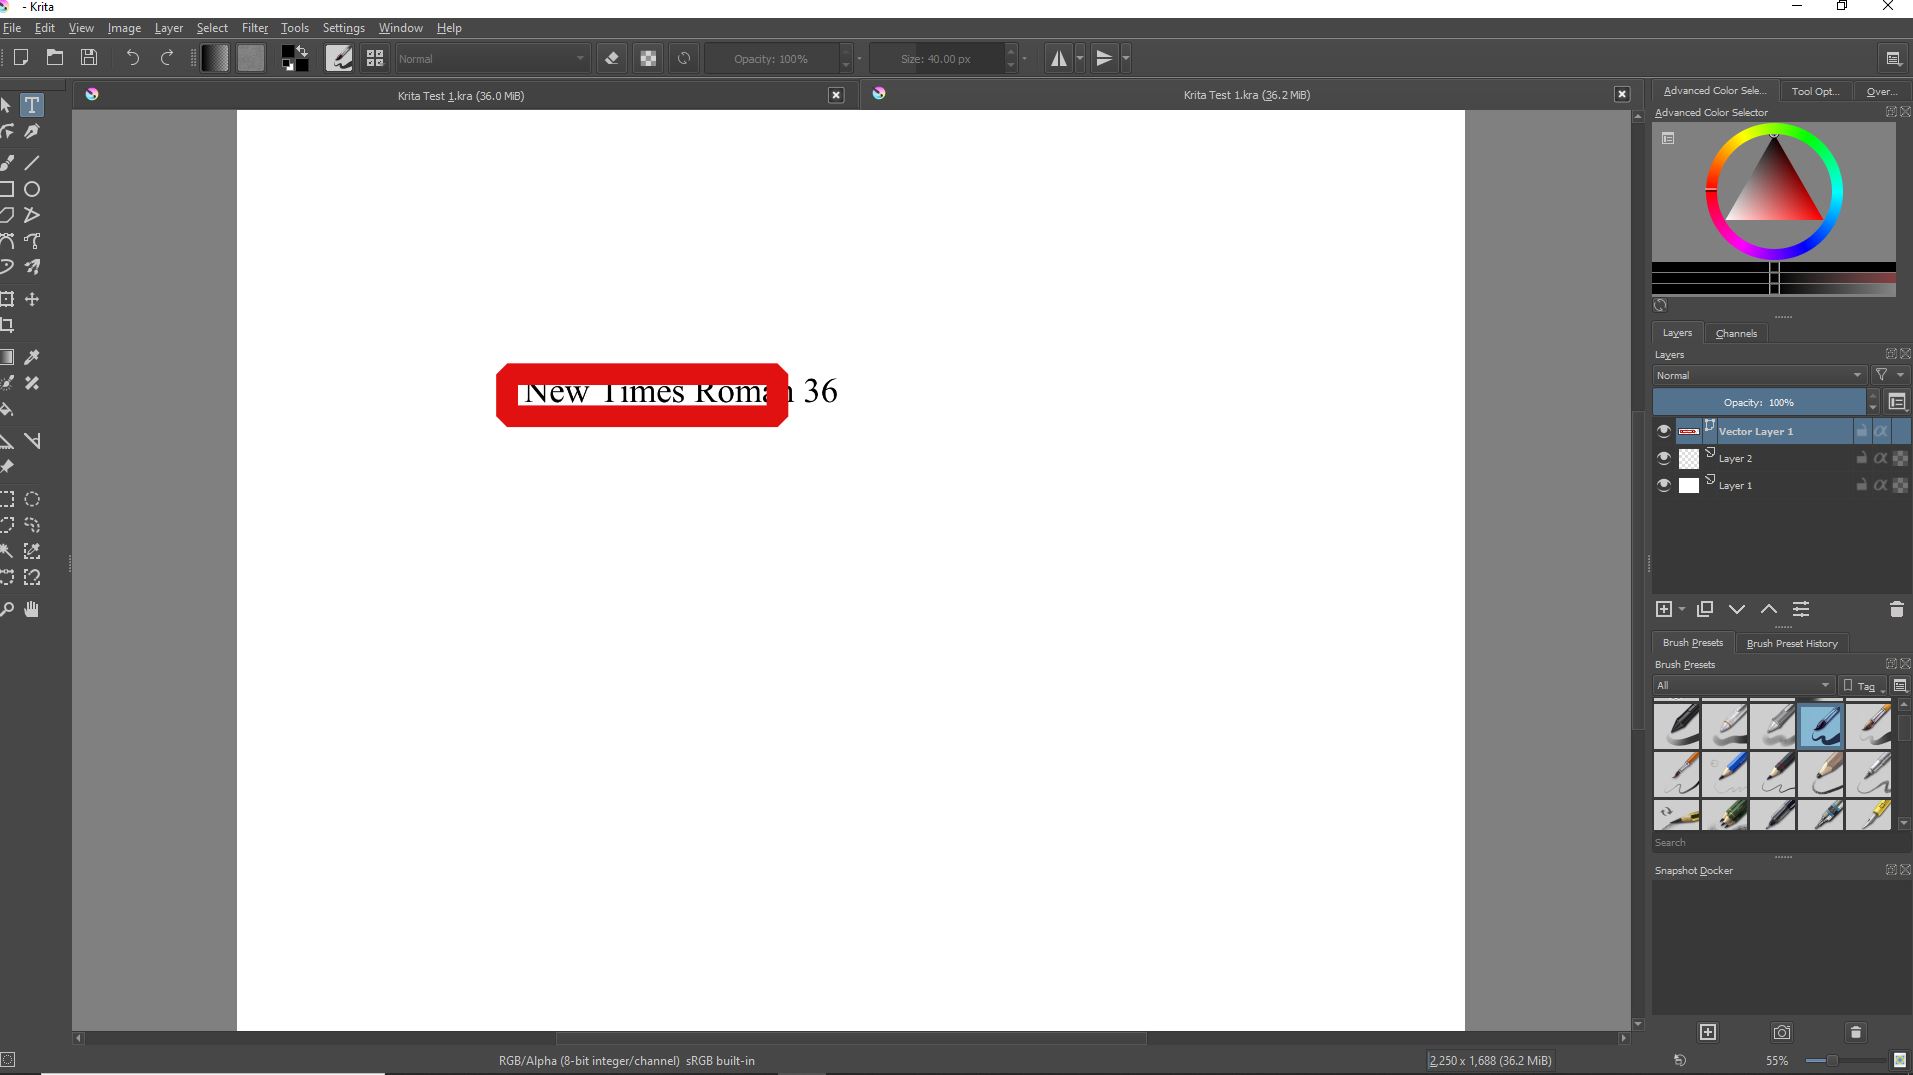This screenshot has height=1075, width=1913.
Task: Hide Layer 2 using eye icon
Action: point(1664,458)
